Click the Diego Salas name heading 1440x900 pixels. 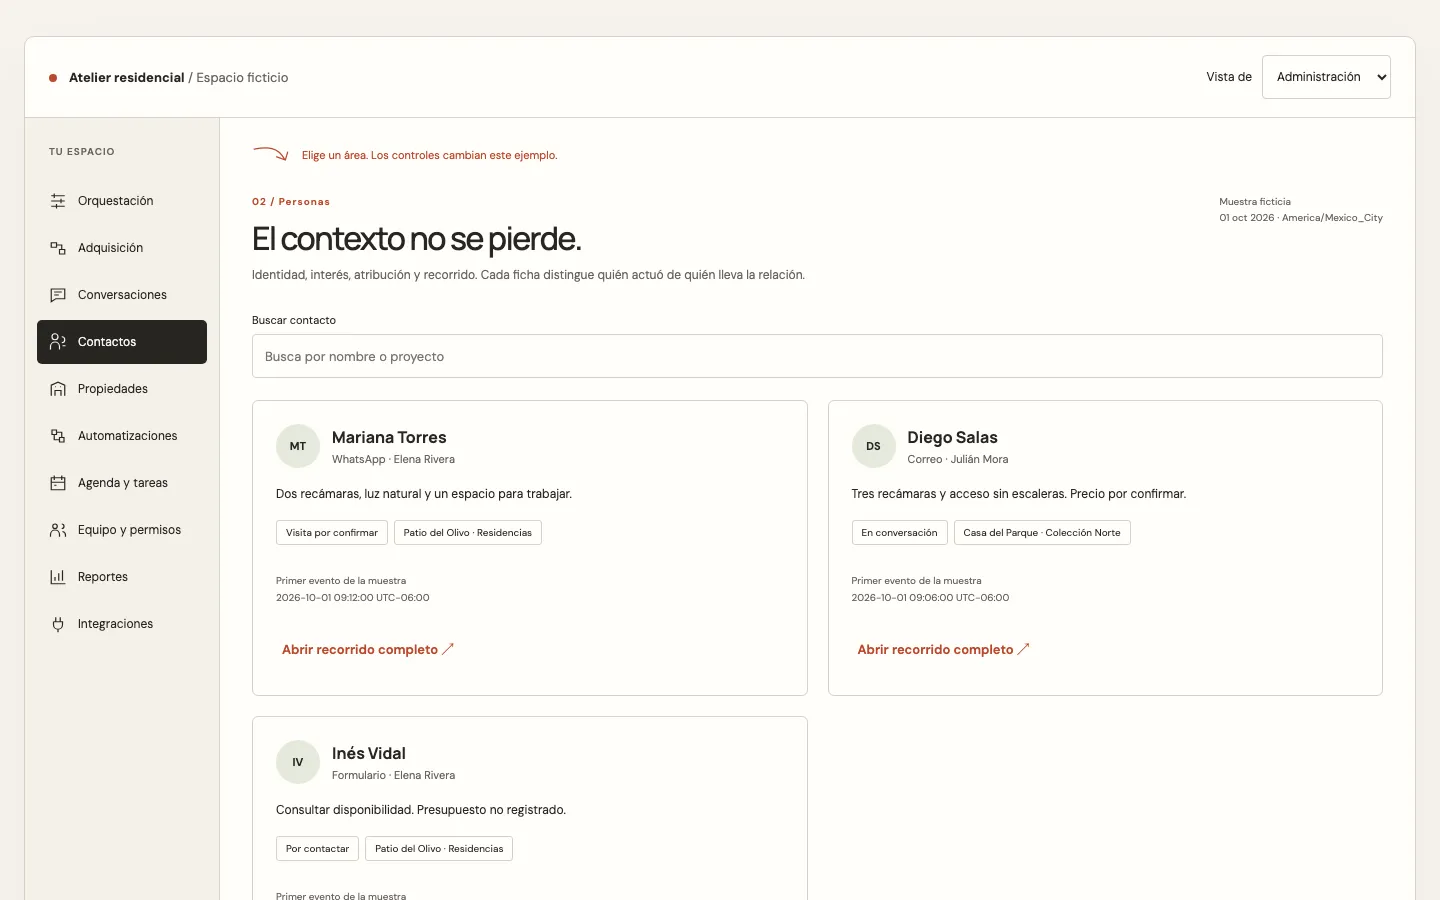(952, 438)
